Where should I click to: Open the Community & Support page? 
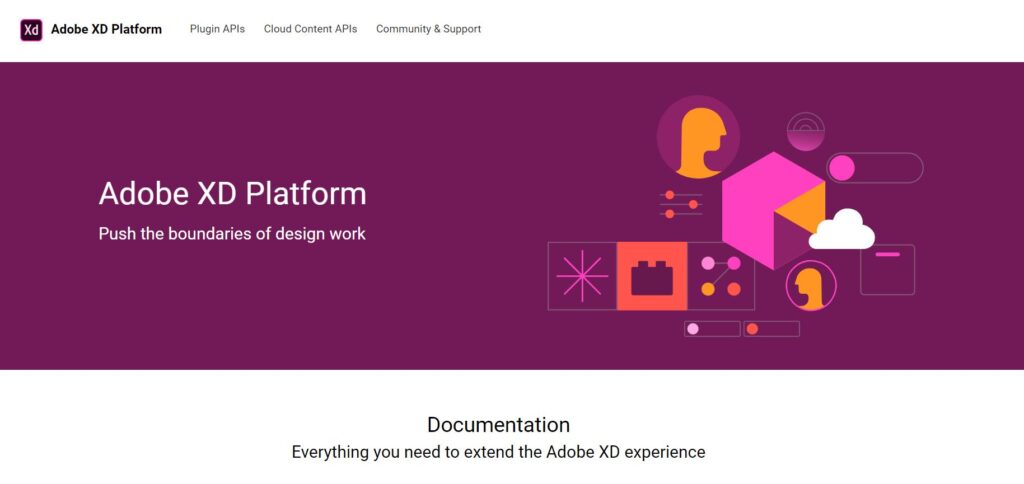pos(428,29)
